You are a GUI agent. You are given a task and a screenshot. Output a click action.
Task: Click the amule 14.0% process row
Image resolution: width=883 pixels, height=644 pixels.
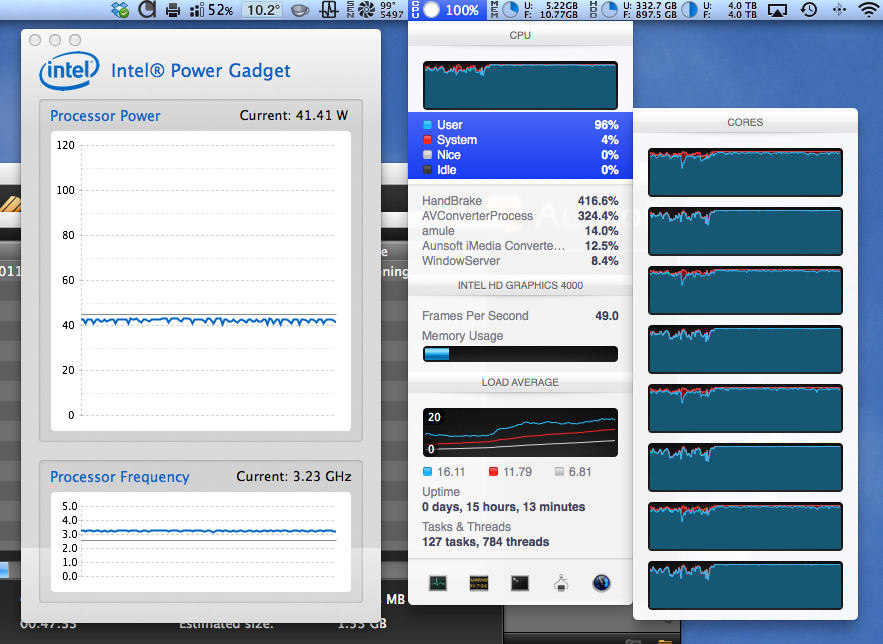[520, 231]
